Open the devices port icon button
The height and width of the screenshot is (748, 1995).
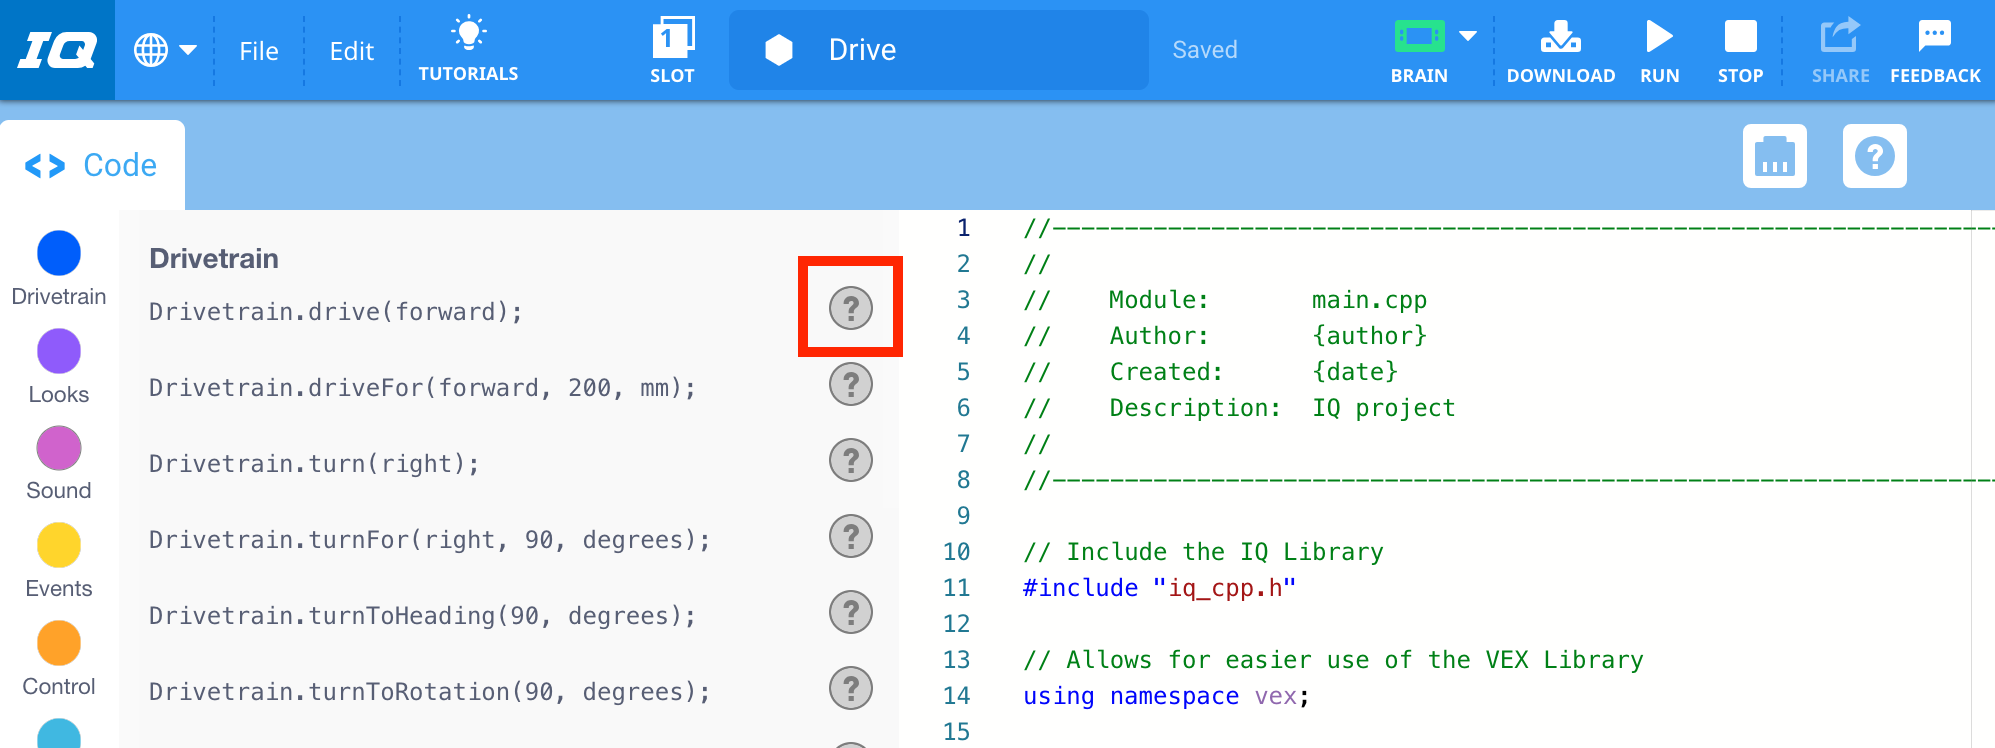tap(1774, 157)
